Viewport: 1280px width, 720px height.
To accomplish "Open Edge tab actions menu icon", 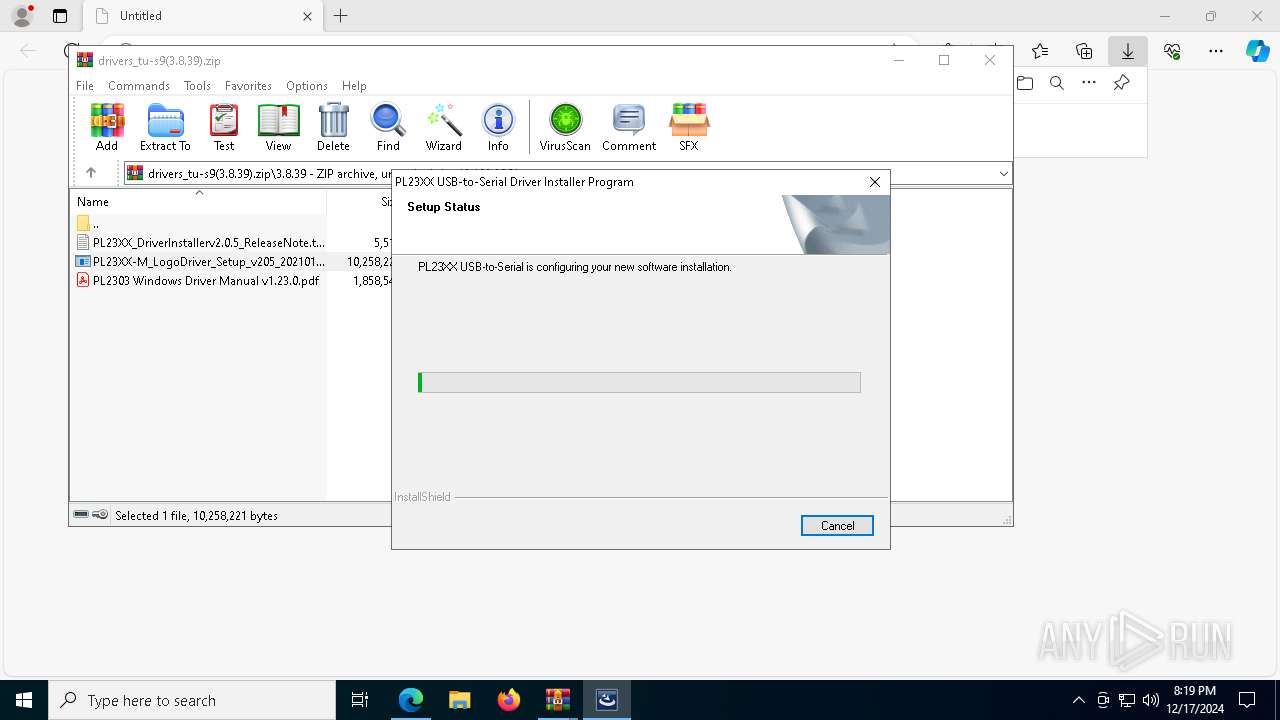I will tap(60, 16).
